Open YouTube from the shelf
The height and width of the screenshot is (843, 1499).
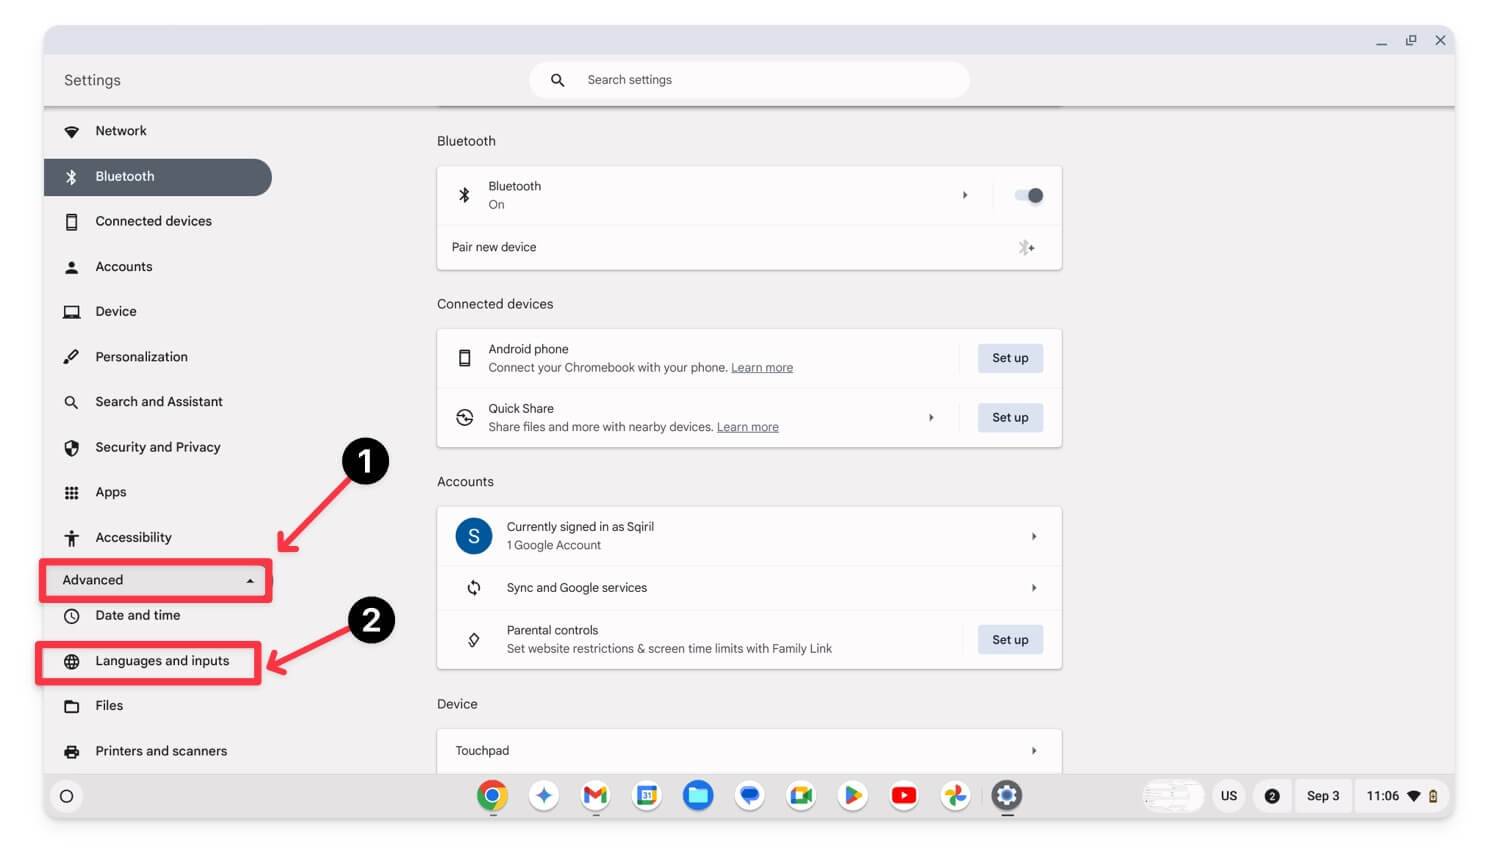click(x=903, y=796)
